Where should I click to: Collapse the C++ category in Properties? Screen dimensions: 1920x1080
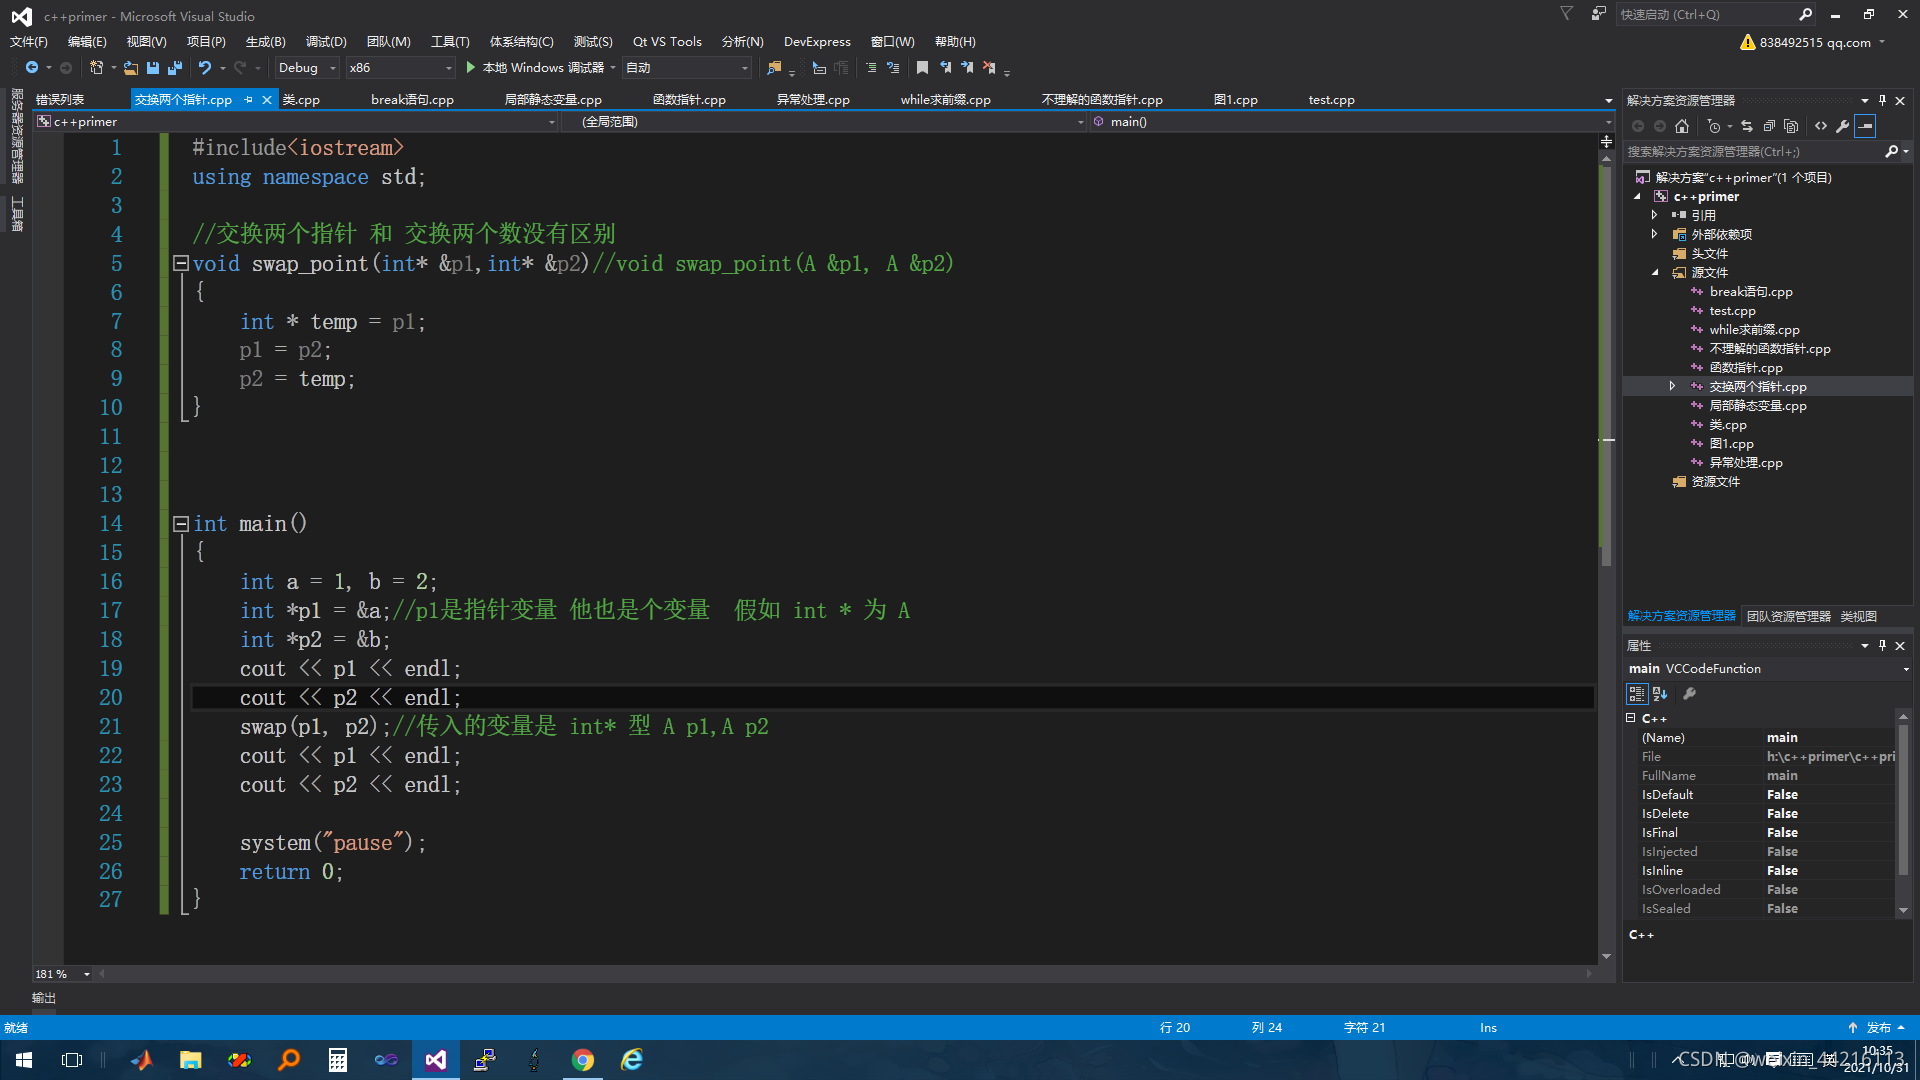(x=1631, y=718)
